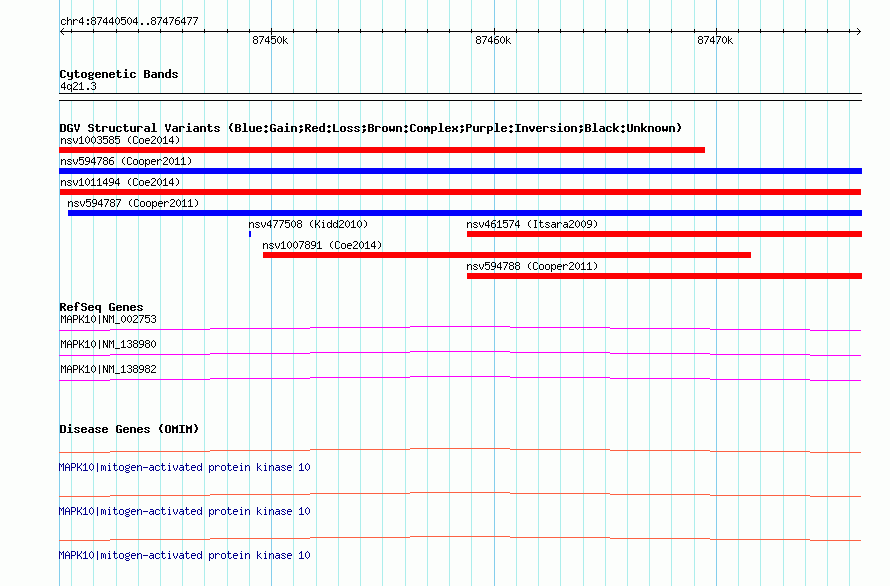The width and height of the screenshot is (890, 586).
Task: Click the 87470k ruler tick label
Action: point(715,40)
